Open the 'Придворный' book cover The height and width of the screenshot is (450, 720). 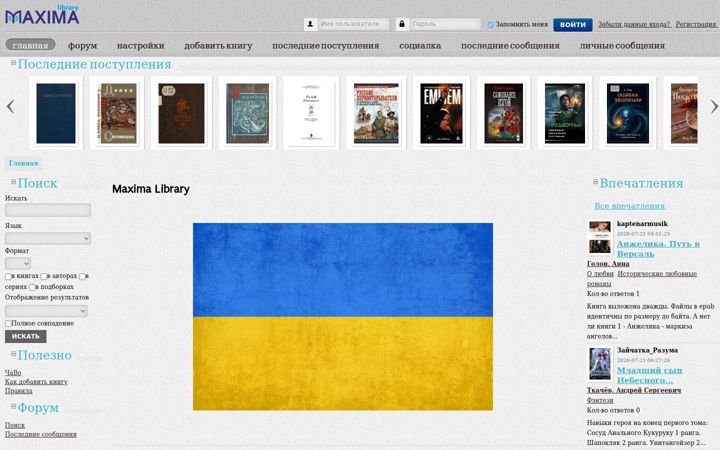pyautogui.click(x=565, y=113)
